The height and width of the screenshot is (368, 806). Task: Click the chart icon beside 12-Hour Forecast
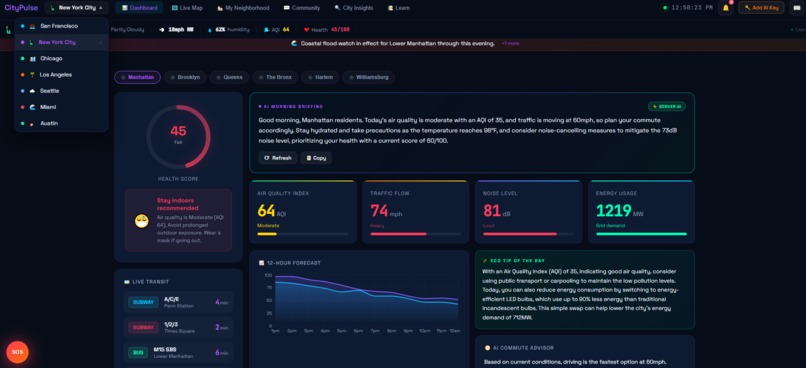261,263
